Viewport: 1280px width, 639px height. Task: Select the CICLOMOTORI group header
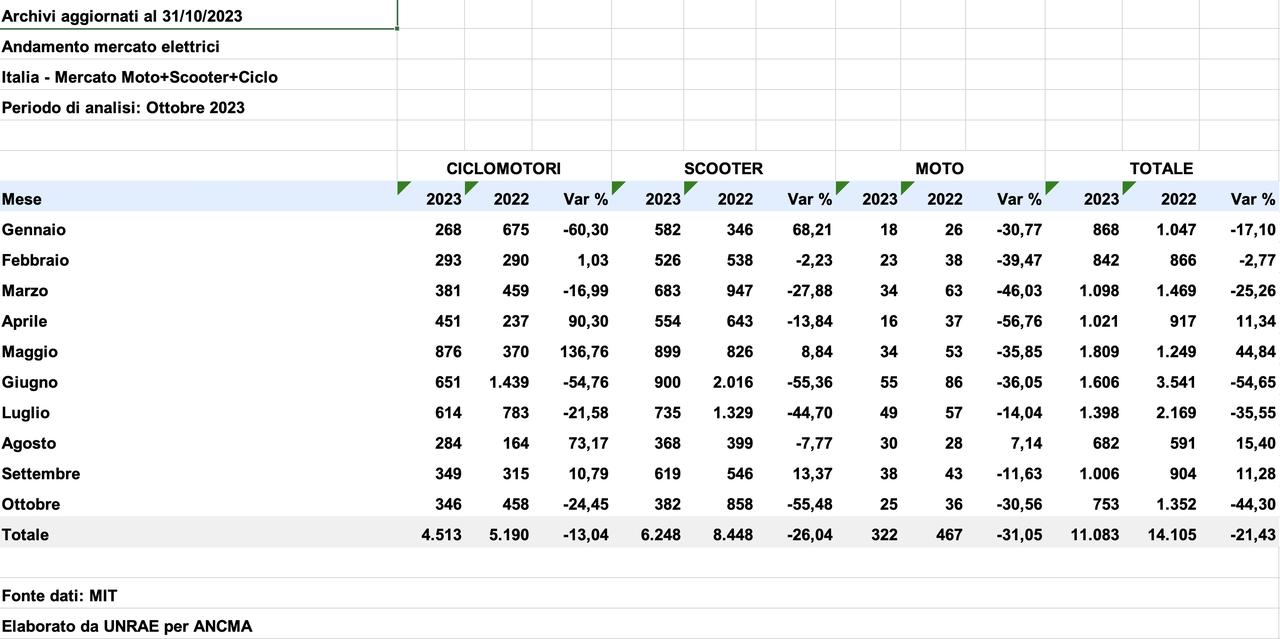pyautogui.click(x=504, y=168)
